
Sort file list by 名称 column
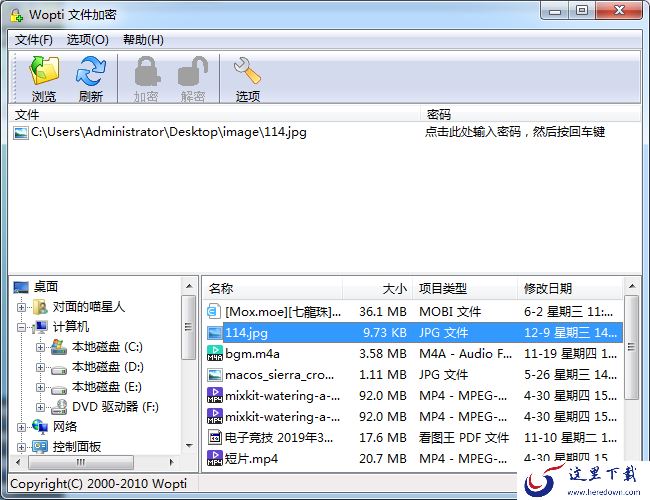(x=273, y=288)
